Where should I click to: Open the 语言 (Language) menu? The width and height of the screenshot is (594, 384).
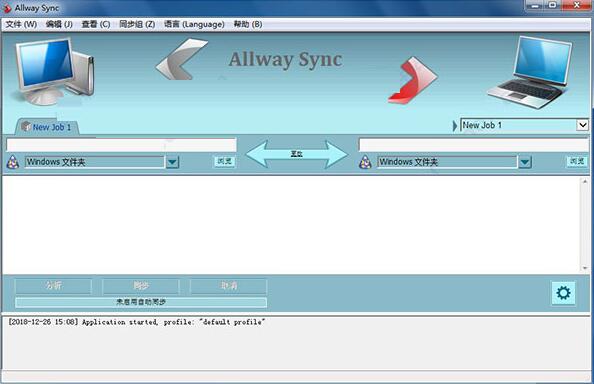pos(194,24)
